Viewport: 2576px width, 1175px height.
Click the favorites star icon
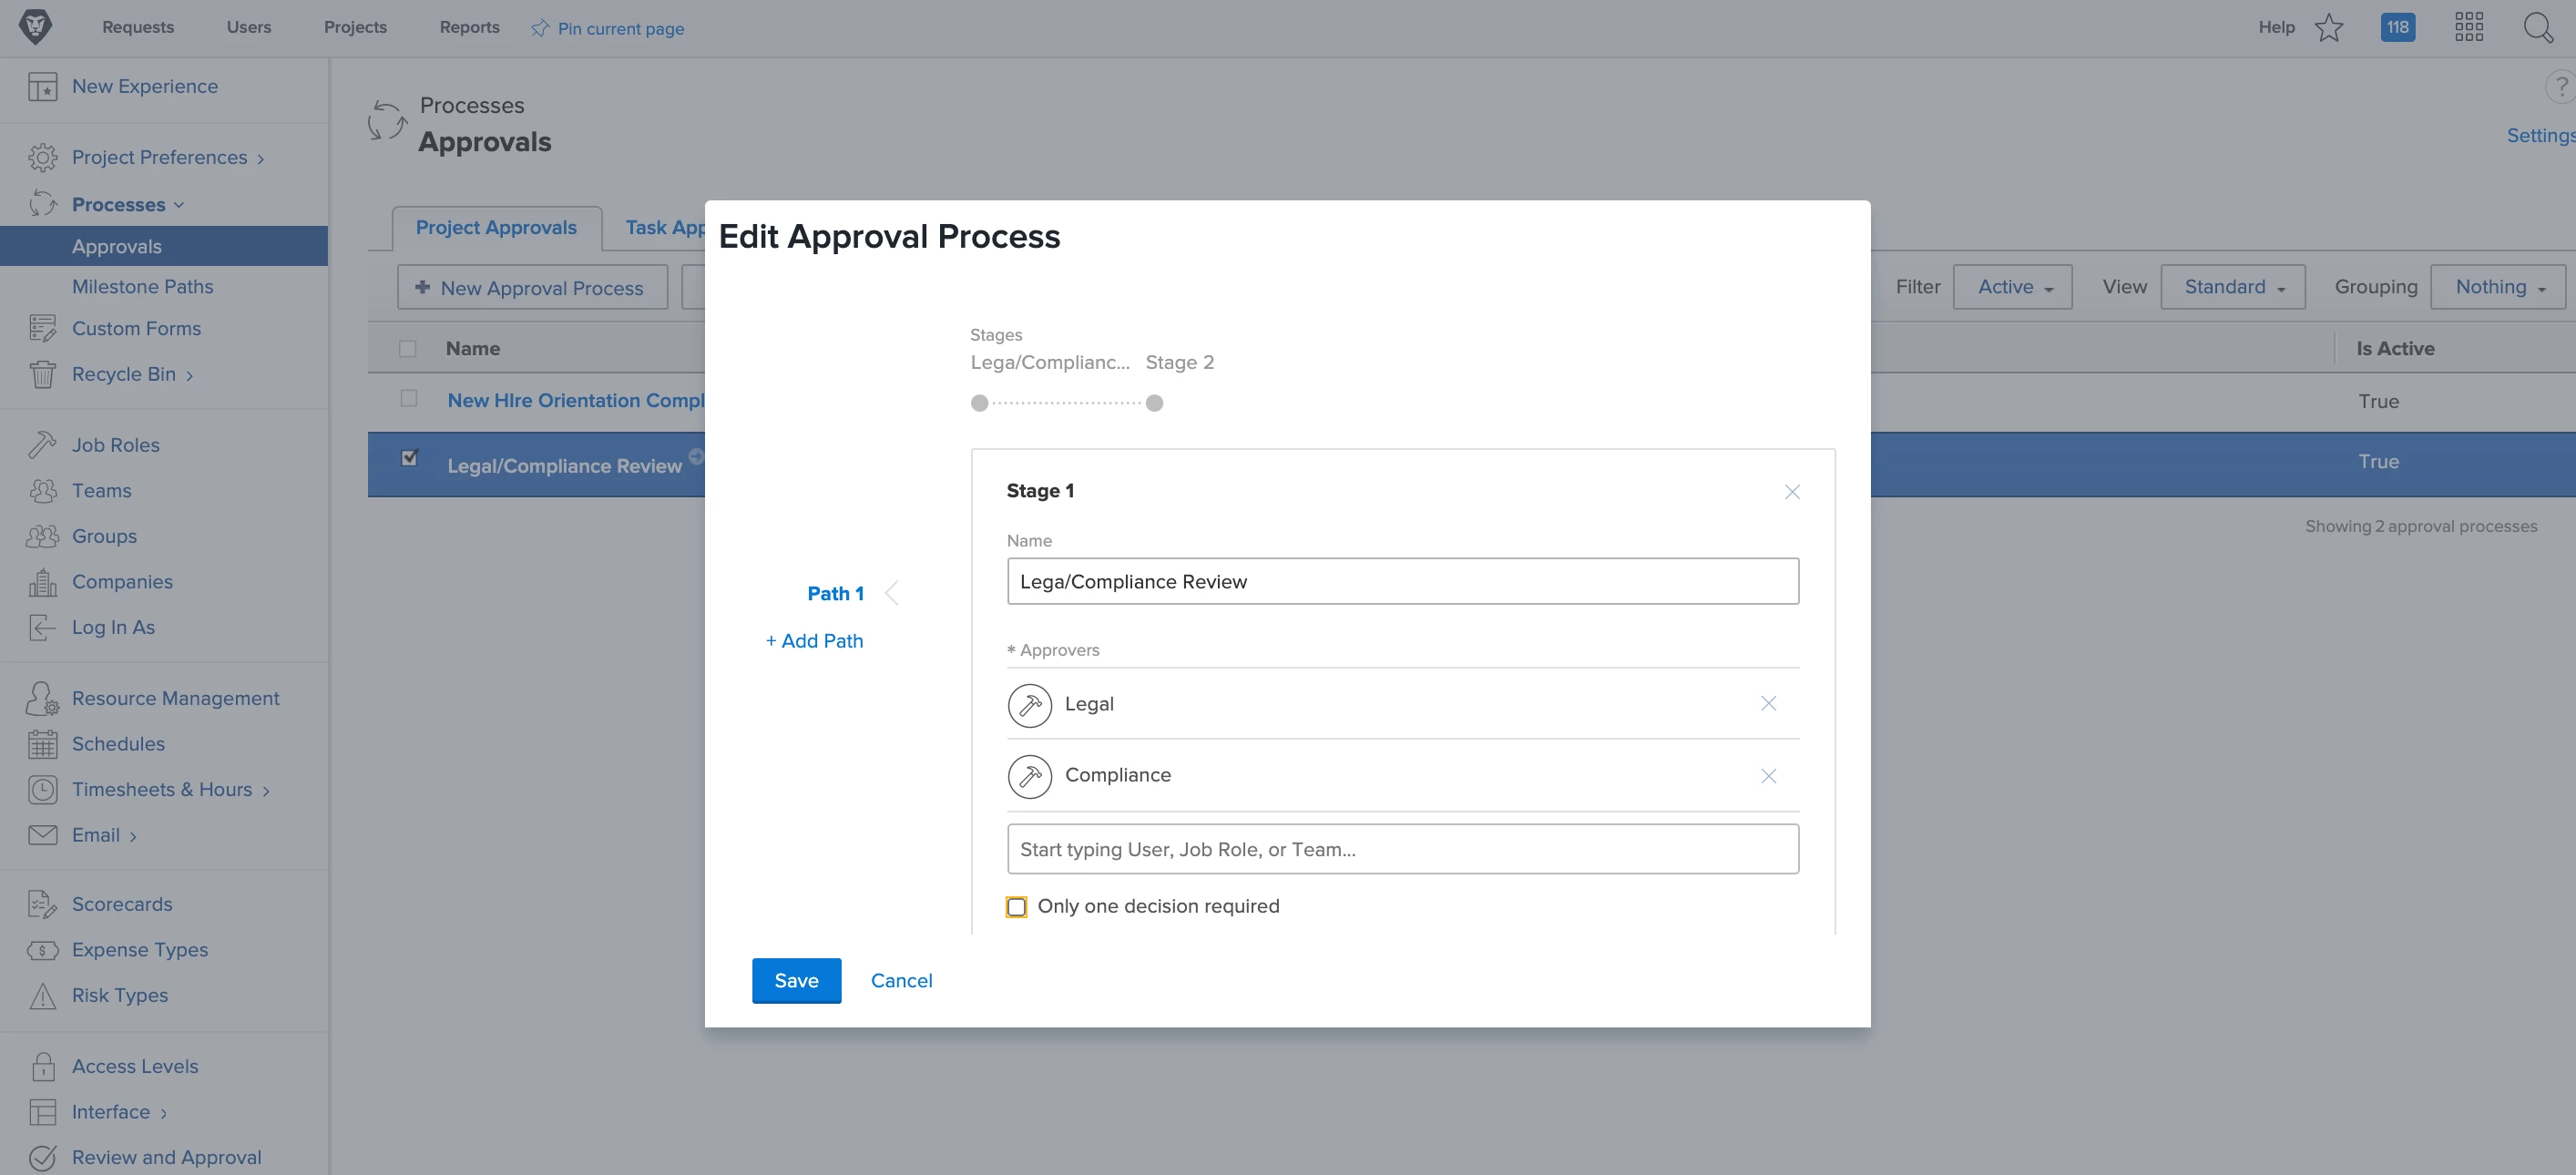click(x=2329, y=28)
